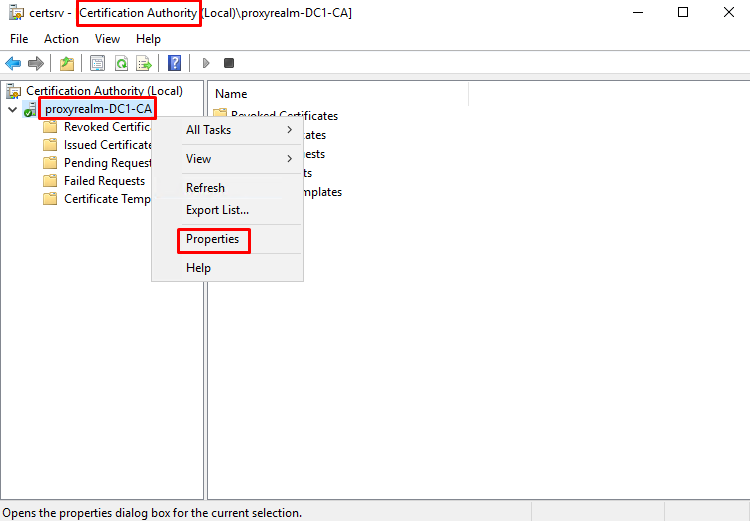This screenshot has height=521, width=750.
Task: Click the Certificate Templates folder icon in tree
Action: 50,199
